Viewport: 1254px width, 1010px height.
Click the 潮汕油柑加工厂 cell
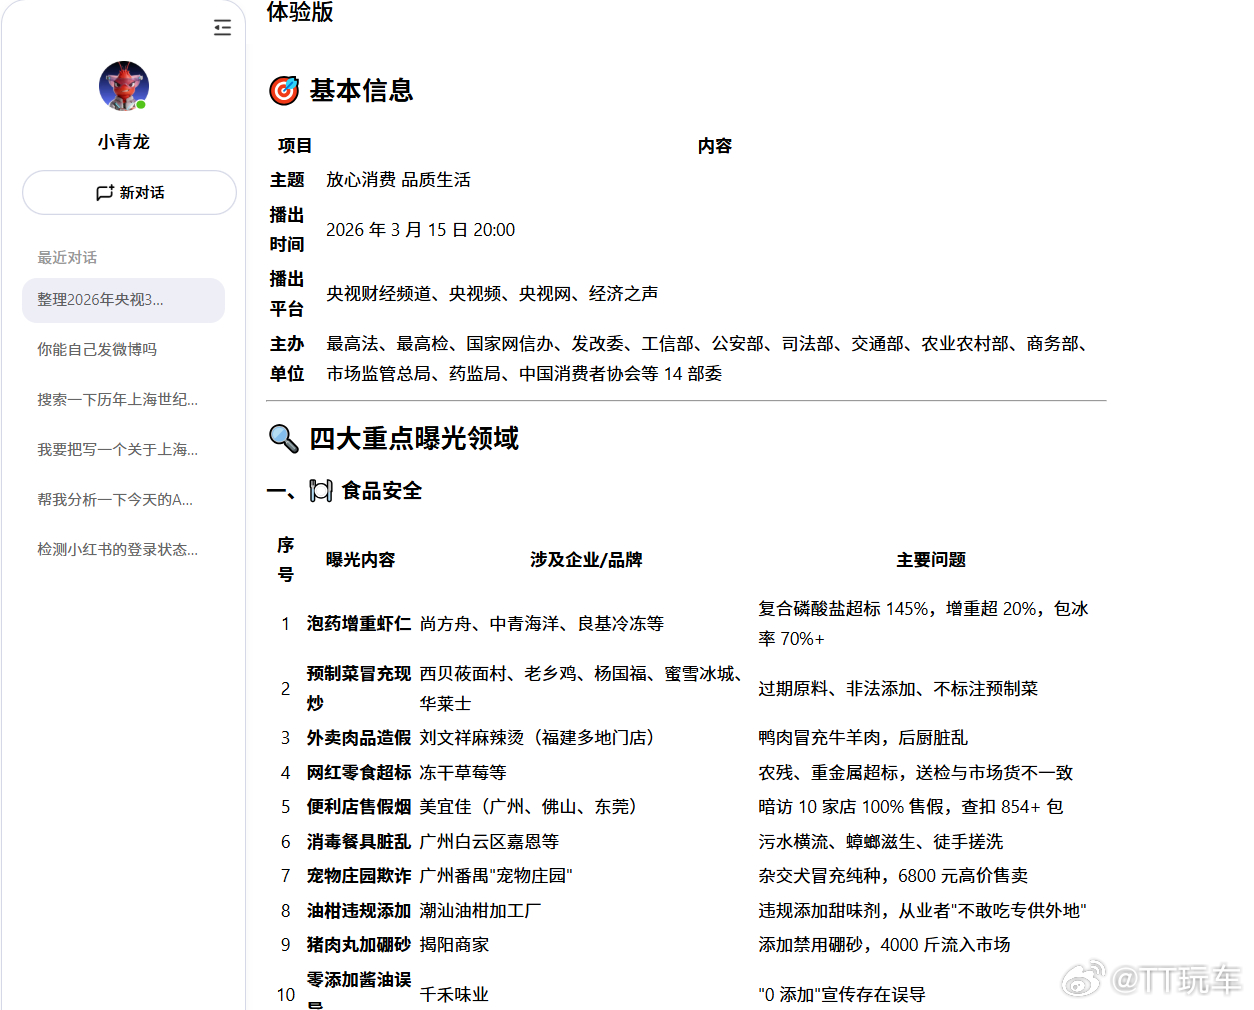point(481,911)
